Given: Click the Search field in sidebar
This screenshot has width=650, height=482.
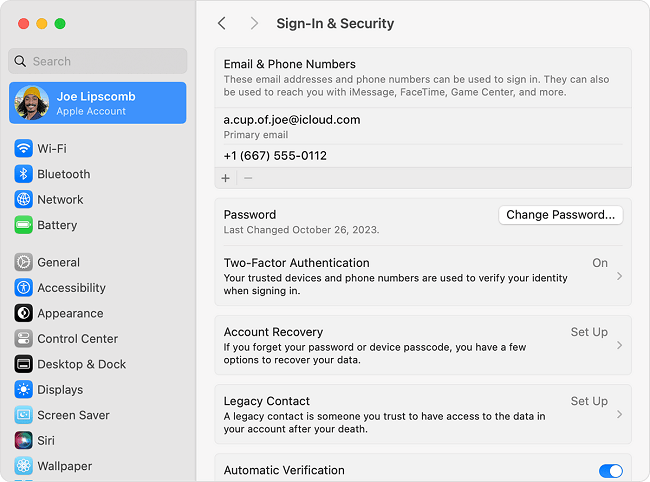Looking at the screenshot, I should coord(98,61).
